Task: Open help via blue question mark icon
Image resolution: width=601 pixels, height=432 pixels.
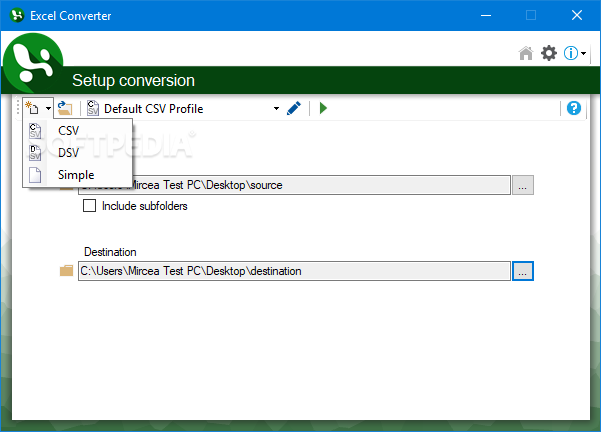Action: tap(574, 108)
